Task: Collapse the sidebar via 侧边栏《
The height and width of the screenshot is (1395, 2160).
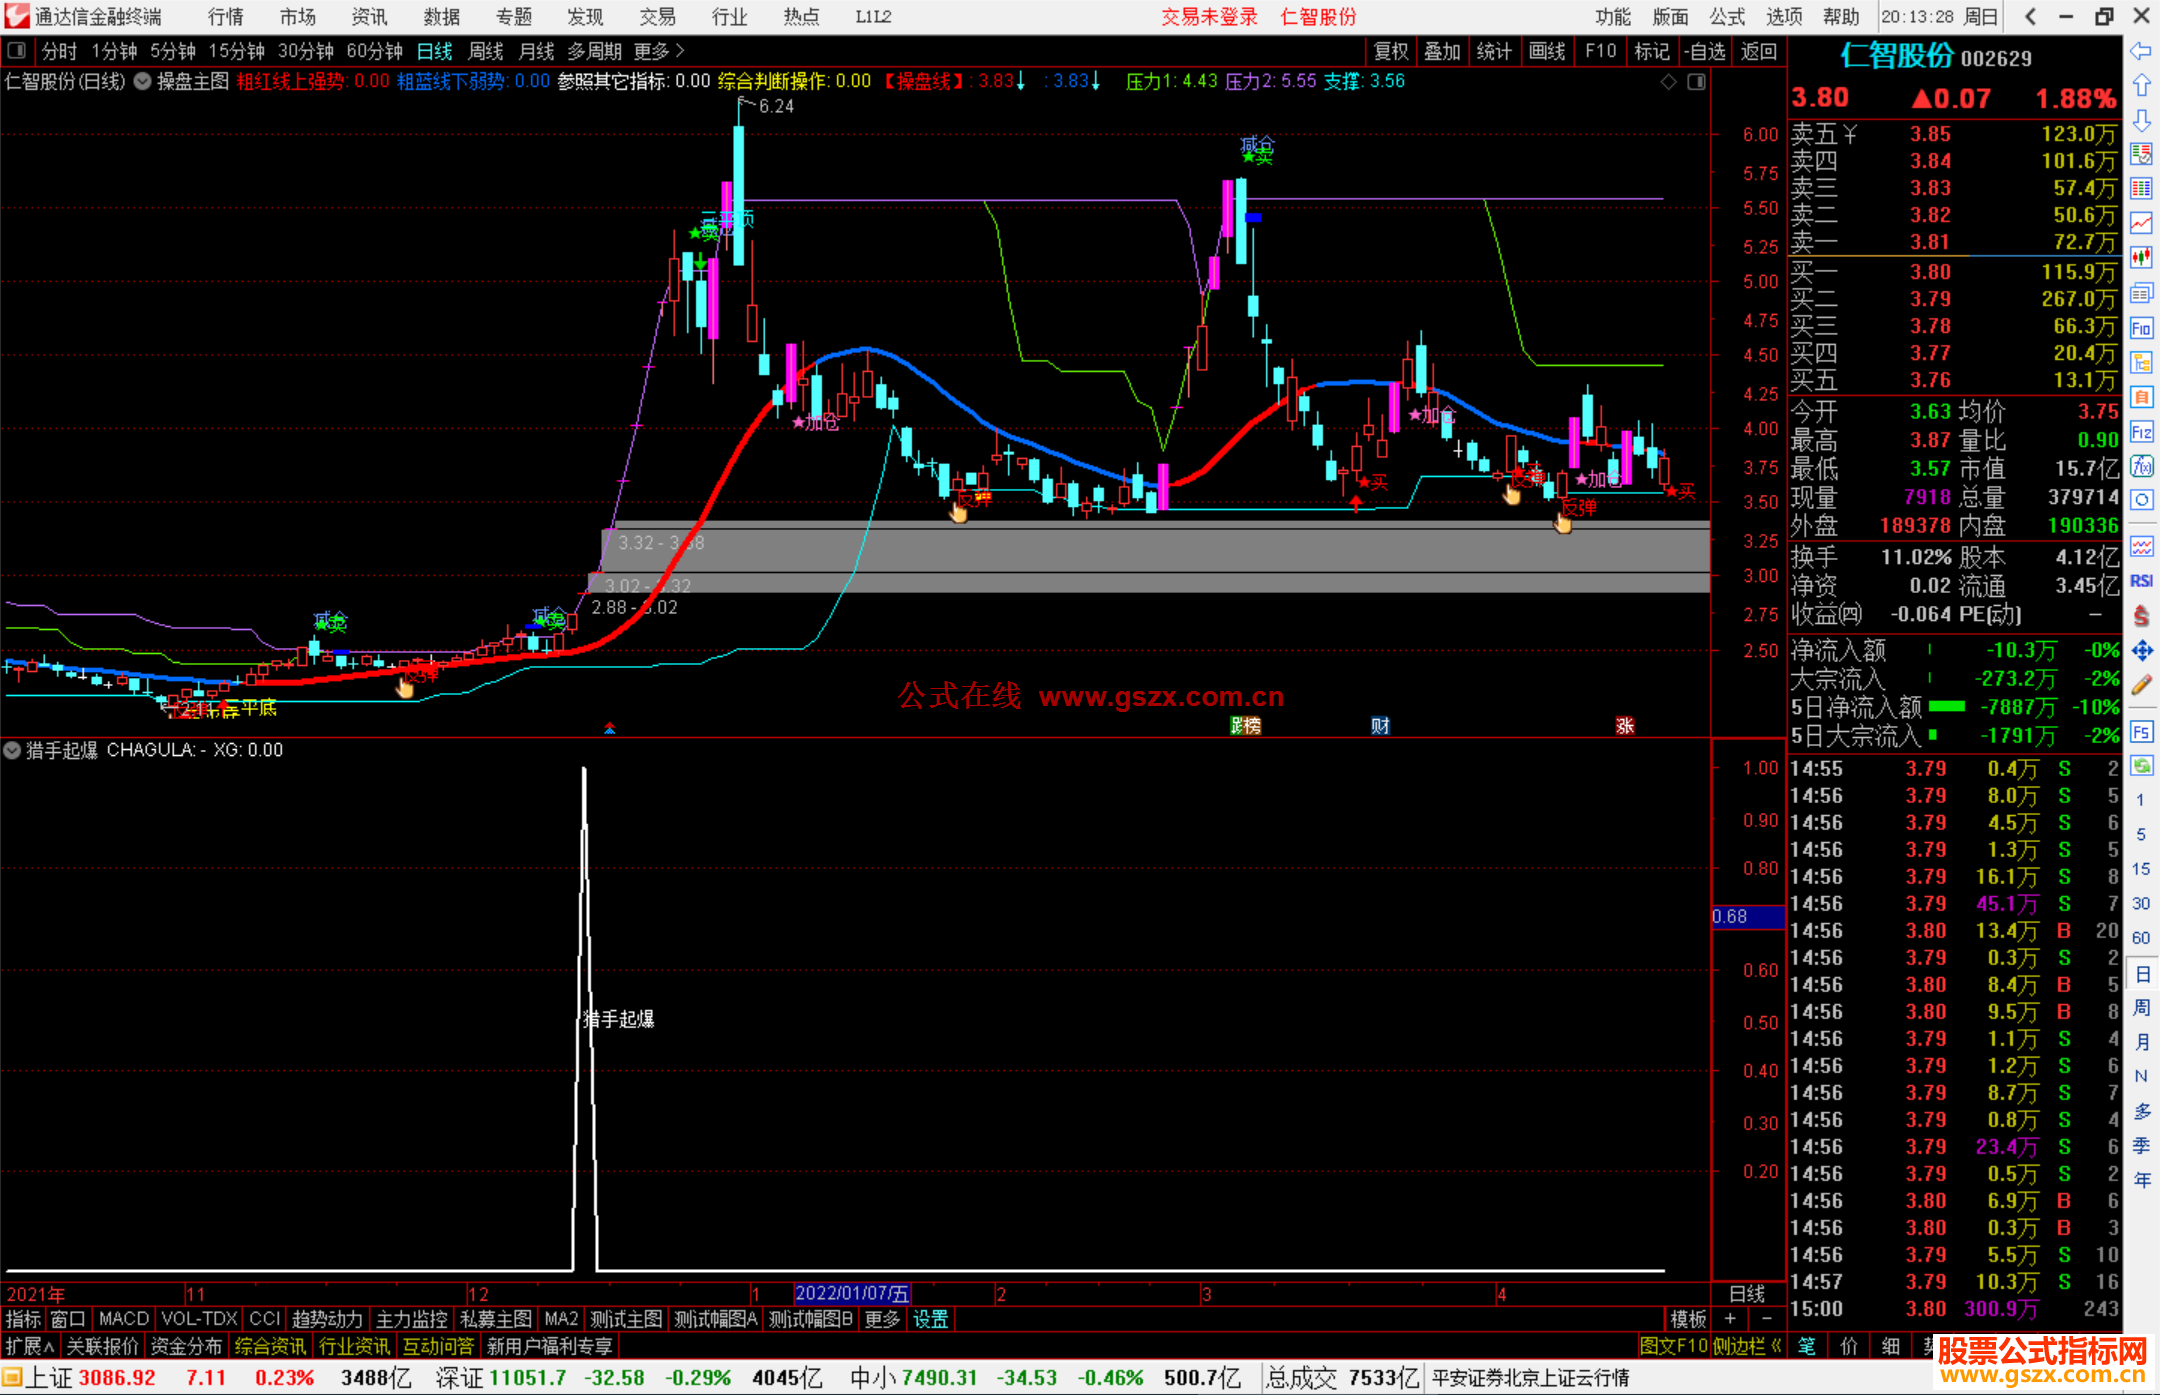Action: (1747, 1346)
